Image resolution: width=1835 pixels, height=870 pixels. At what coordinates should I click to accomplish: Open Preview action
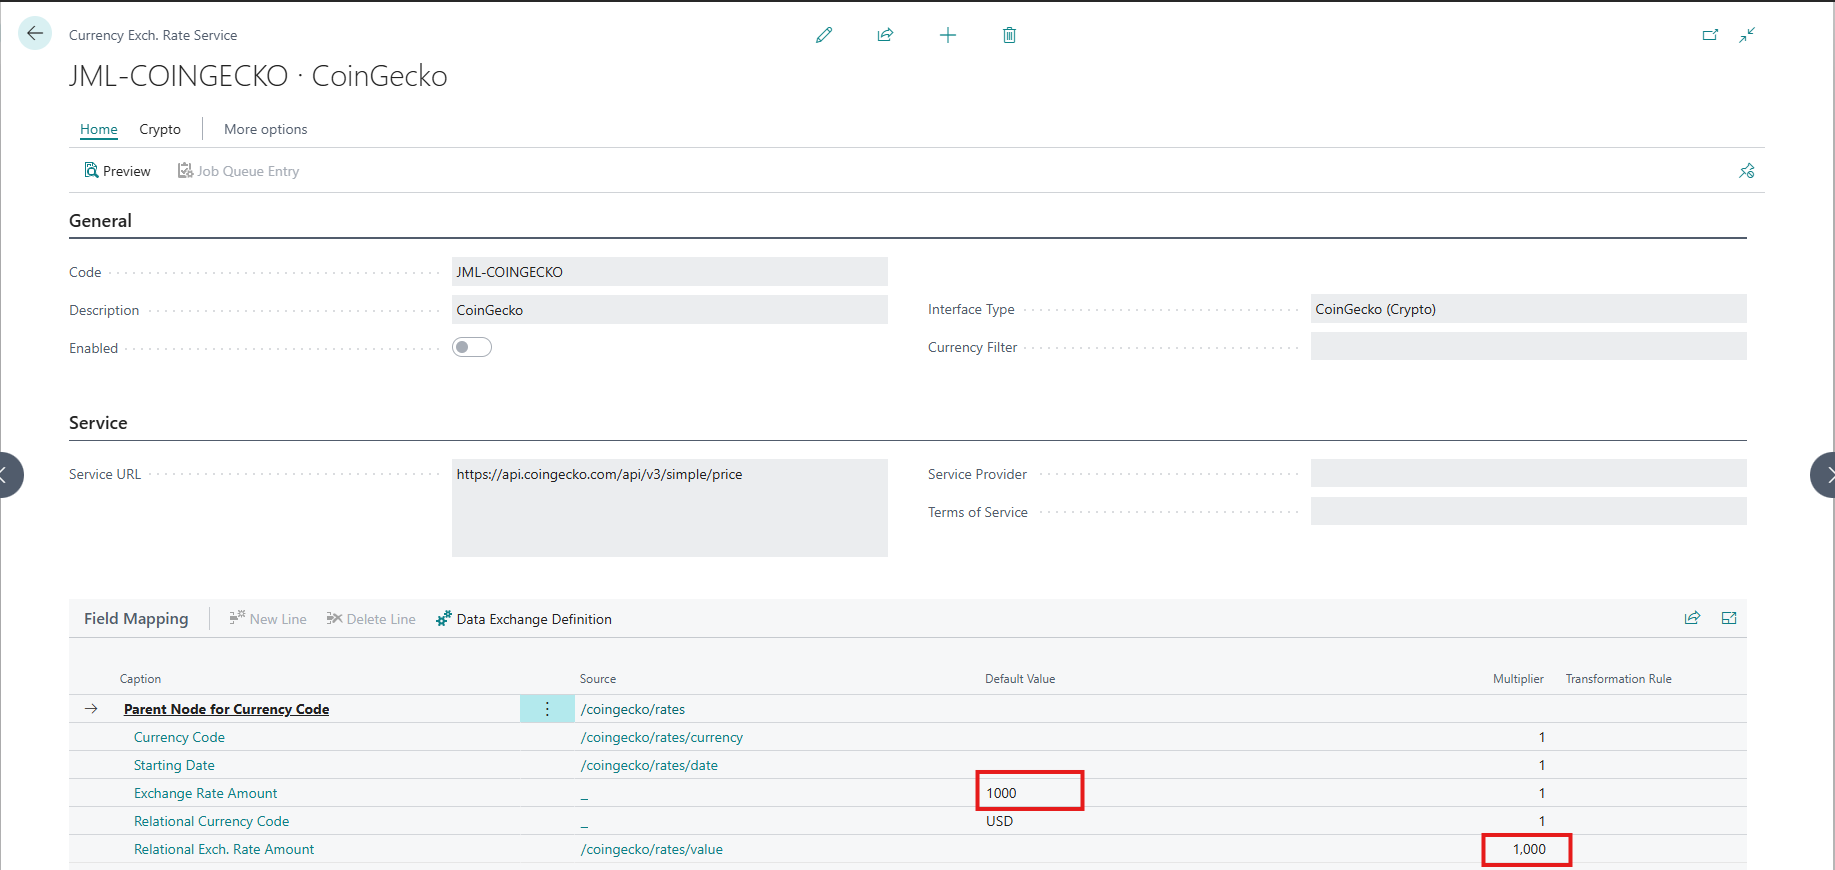118,171
